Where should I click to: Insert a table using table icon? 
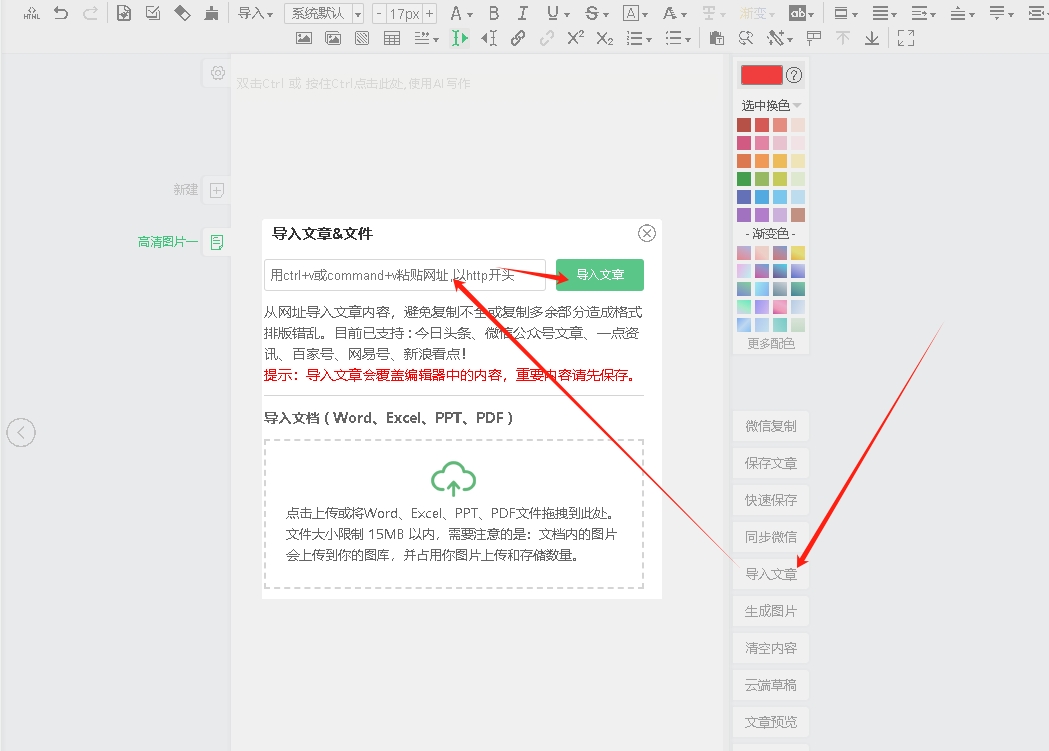coord(392,38)
